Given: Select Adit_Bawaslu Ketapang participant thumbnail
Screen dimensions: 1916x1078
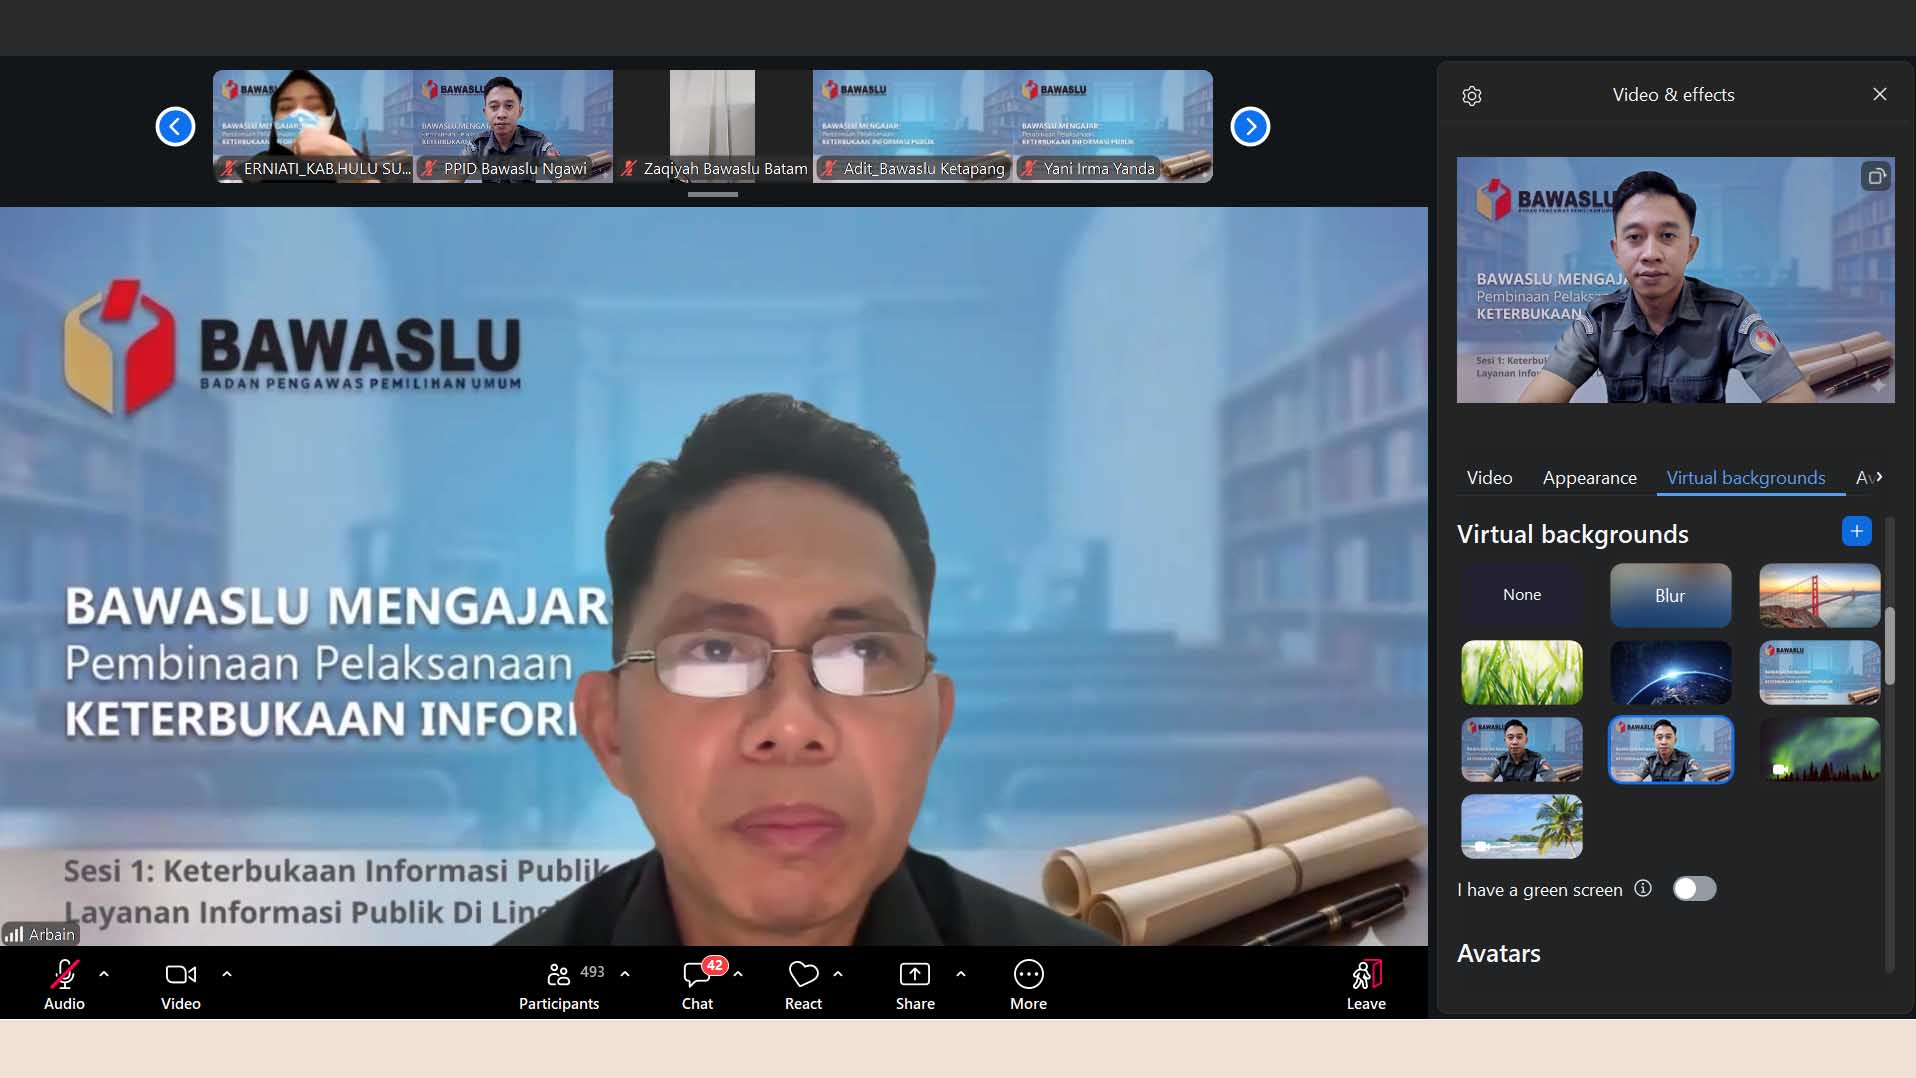Looking at the screenshot, I should 913,126.
